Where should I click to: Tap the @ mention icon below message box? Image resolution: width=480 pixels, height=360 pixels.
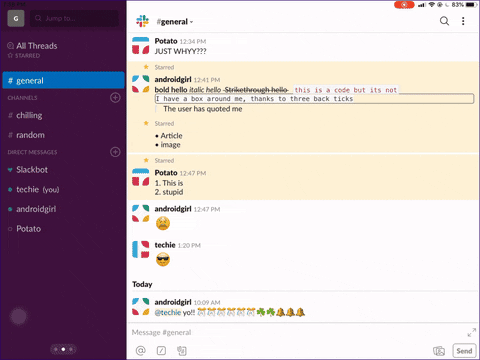141,351
